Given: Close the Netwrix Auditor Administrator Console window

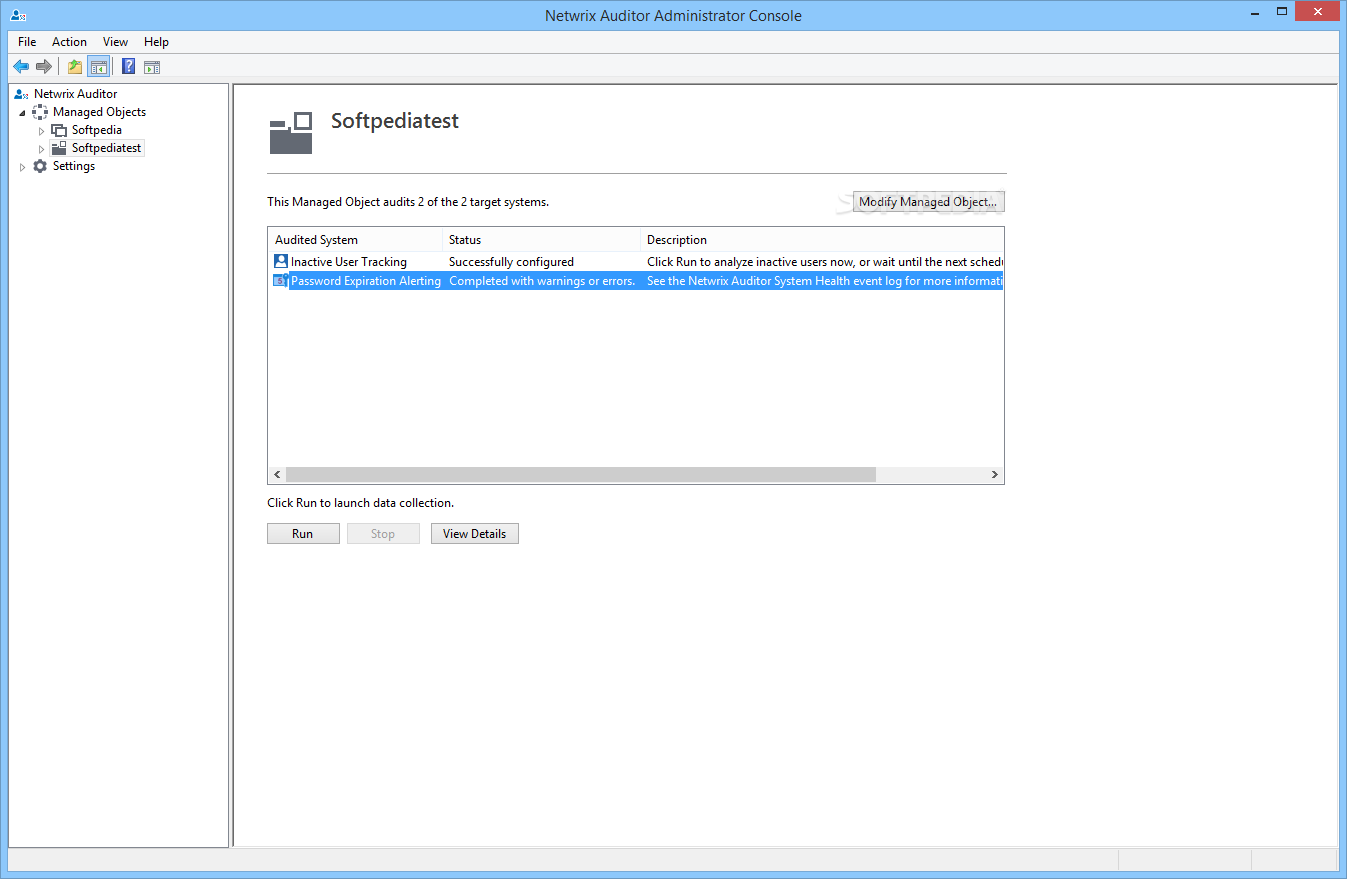Looking at the screenshot, I should coord(1317,12).
